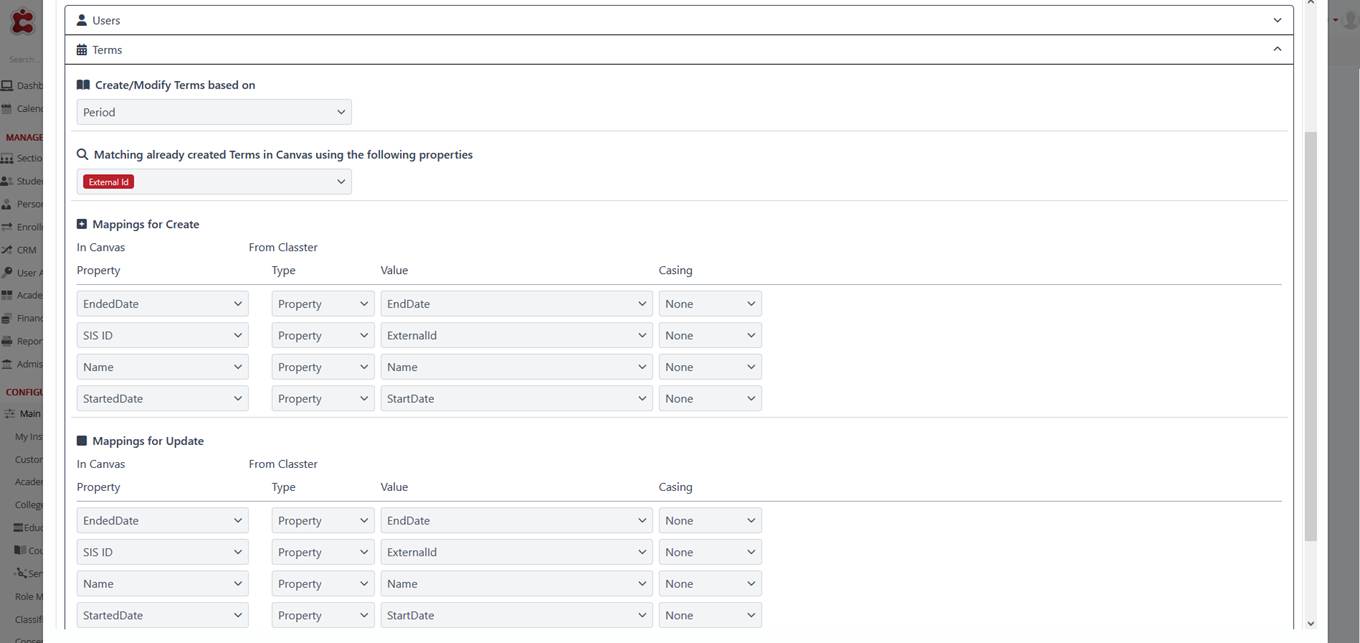Click the scrollbar up arrow at the dialog's top right
The image size is (1360, 643).
coord(1310,4)
